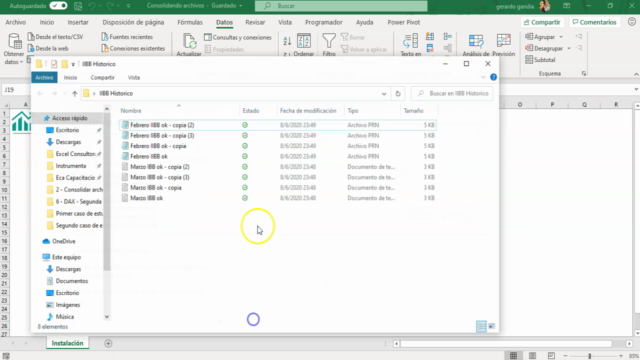Open Consultas y conexiones pane
640x360 pixels.
[x=238, y=37]
